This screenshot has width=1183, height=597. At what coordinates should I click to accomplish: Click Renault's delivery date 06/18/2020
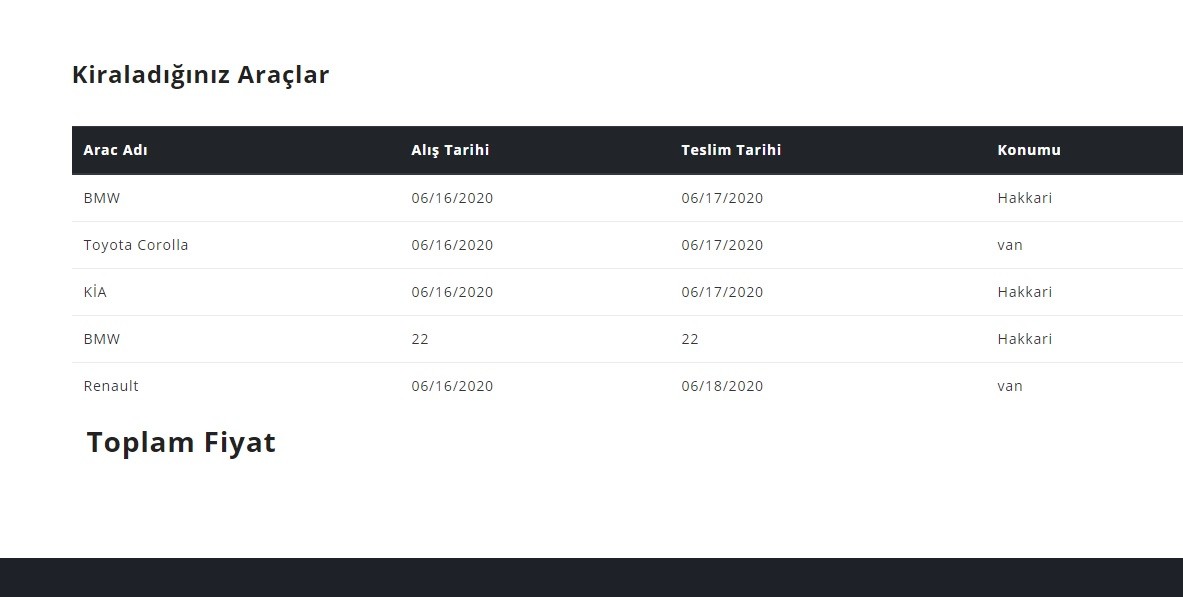click(722, 386)
